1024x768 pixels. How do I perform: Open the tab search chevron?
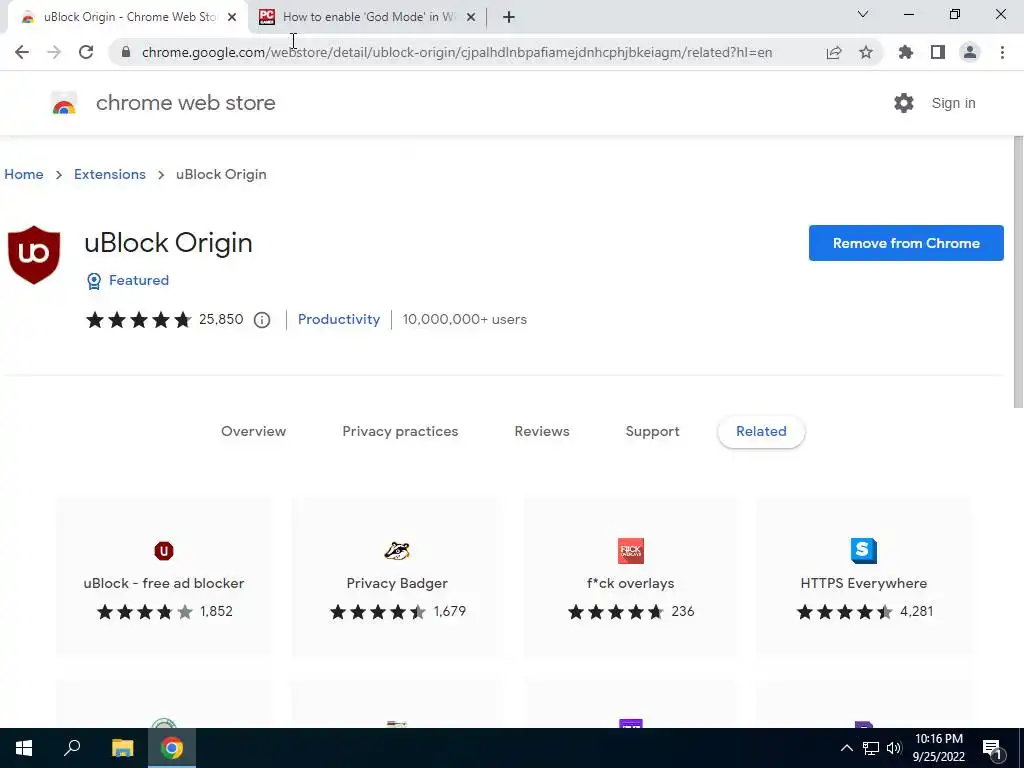tap(863, 14)
